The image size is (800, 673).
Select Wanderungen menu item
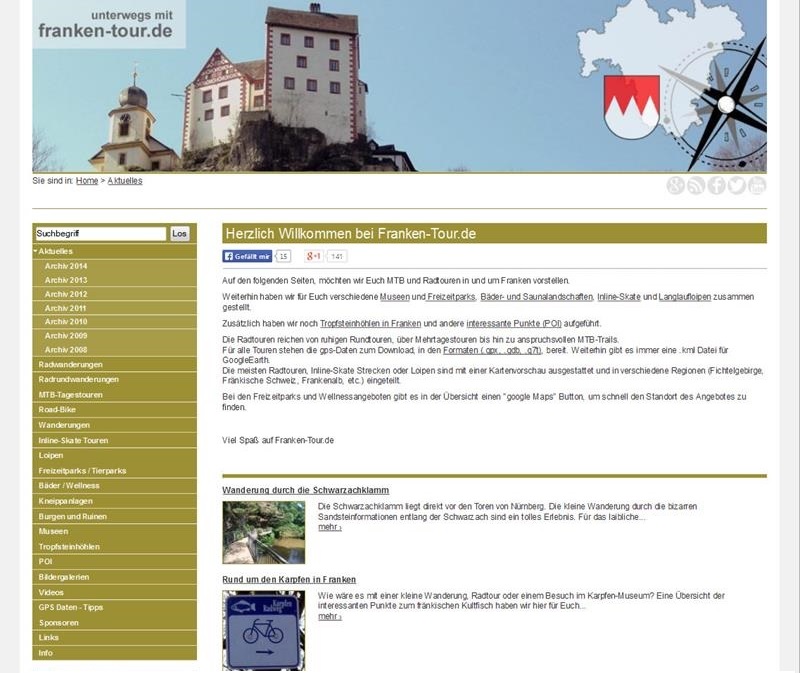pos(114,425)
